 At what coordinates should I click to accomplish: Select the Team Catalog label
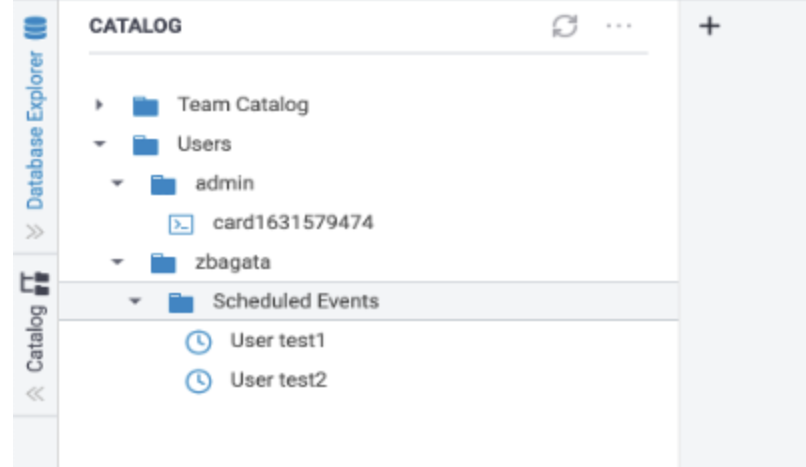click(x=243, y=105)
